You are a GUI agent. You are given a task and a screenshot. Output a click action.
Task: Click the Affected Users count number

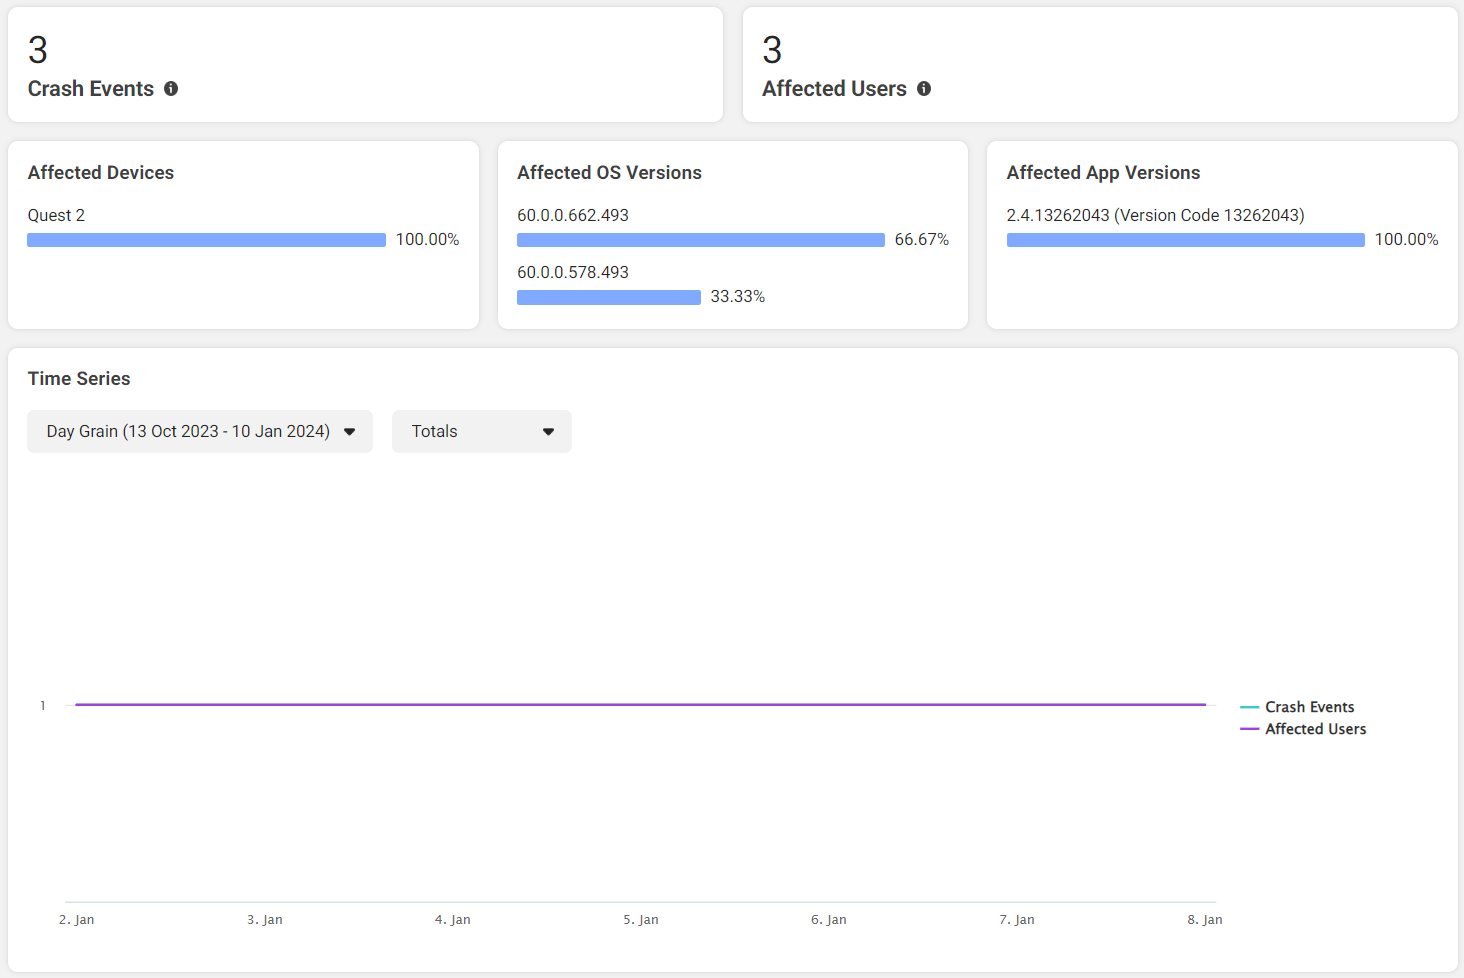tap(772, 50)
